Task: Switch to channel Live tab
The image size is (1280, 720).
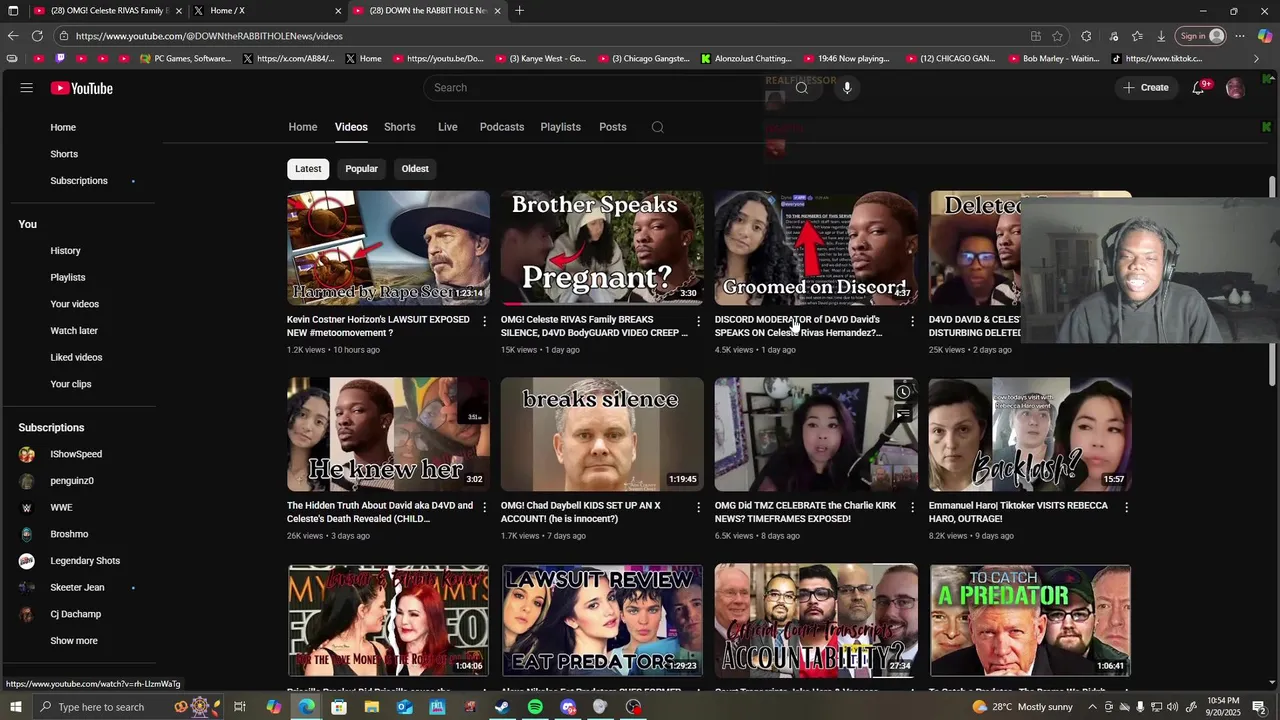Action: pyautogui.click(x=447, y=127)
